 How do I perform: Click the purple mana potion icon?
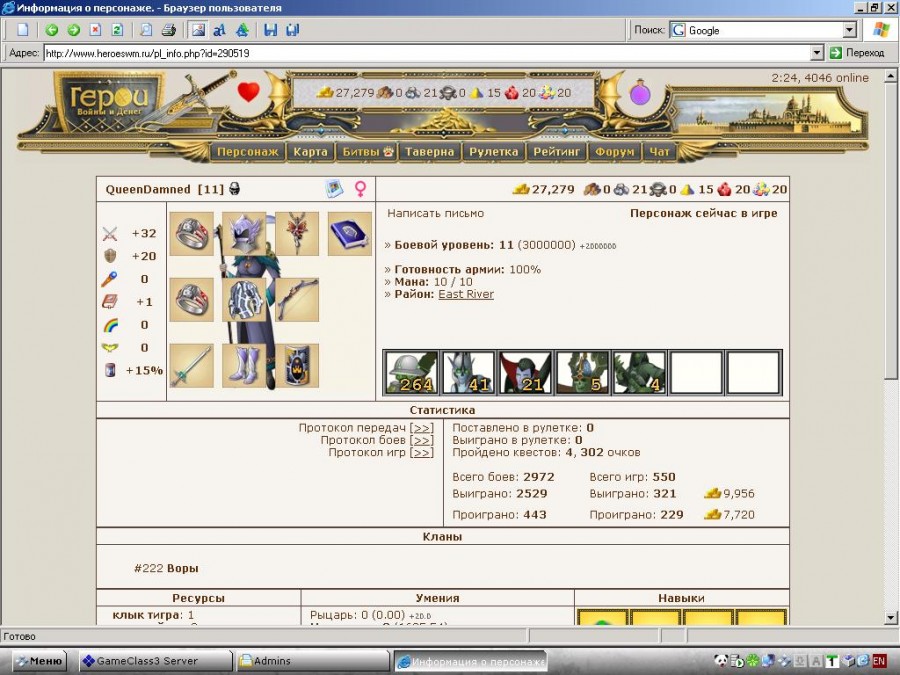[640, 92]
